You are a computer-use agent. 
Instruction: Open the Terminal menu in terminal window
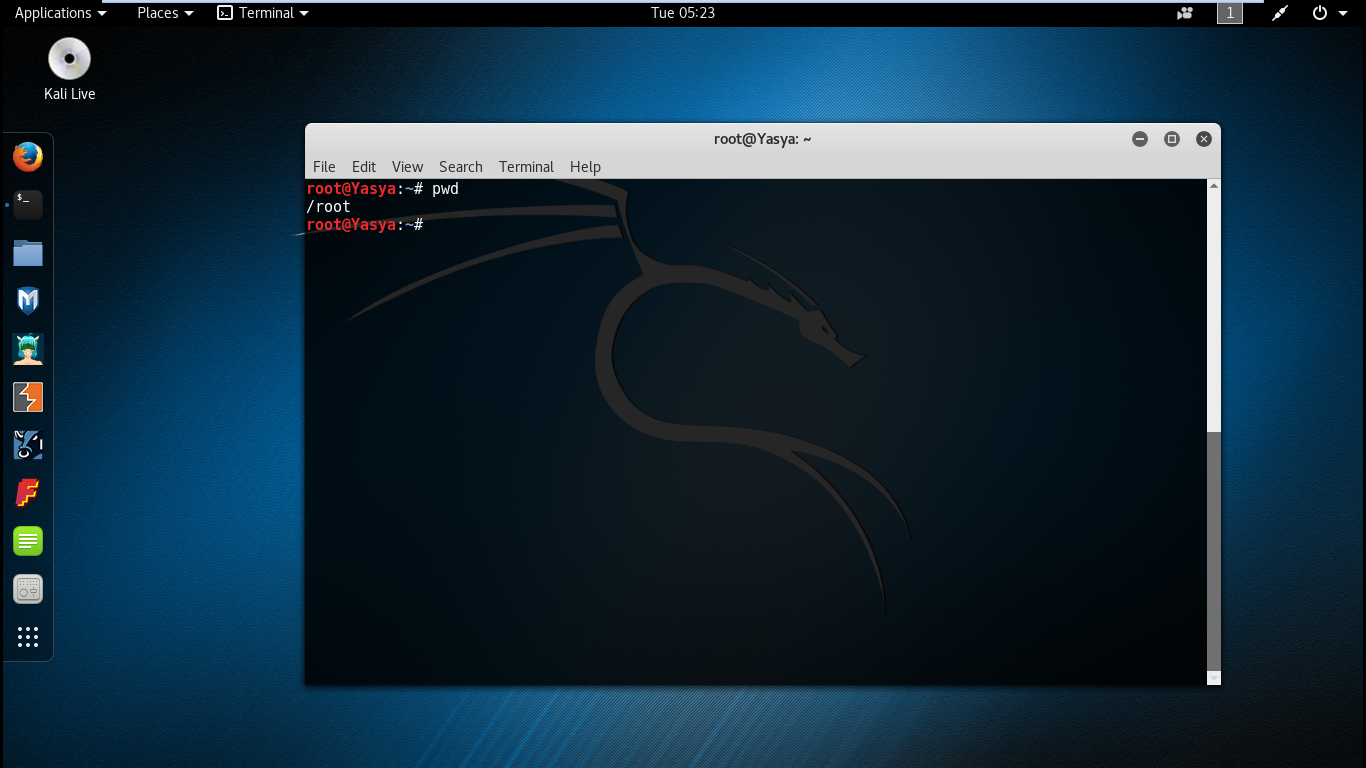point(526,167)
